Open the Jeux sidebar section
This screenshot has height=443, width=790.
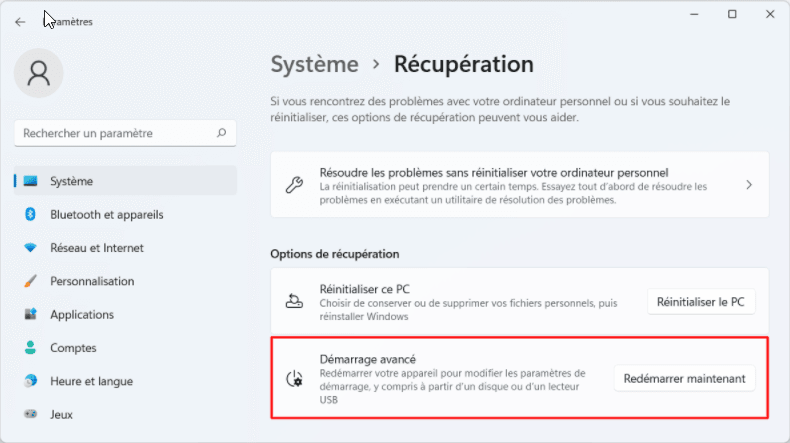tap(62, 414)
